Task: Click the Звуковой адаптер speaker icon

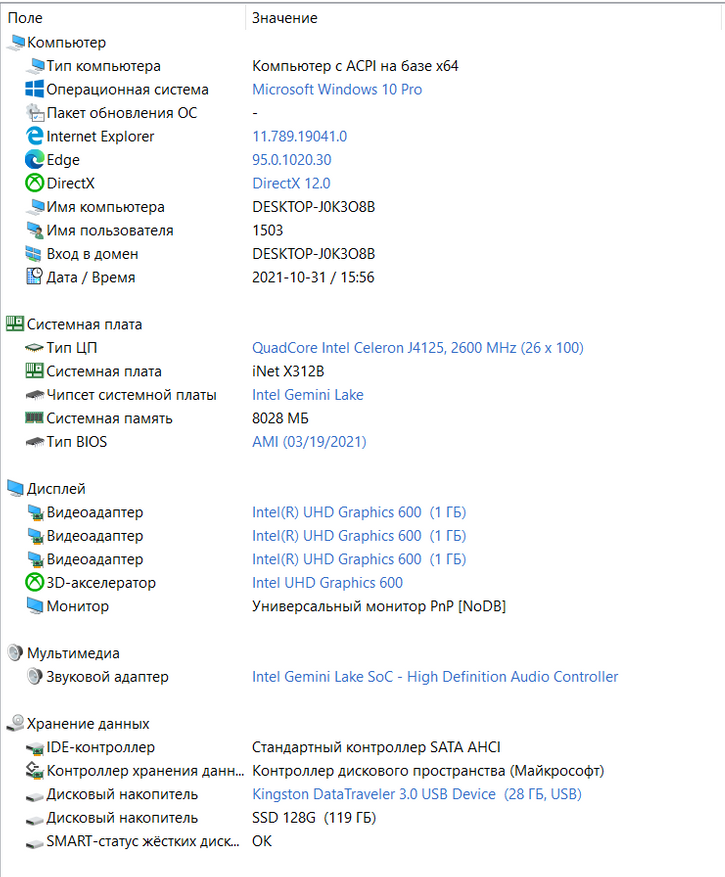Action: (x=35, y=676)
